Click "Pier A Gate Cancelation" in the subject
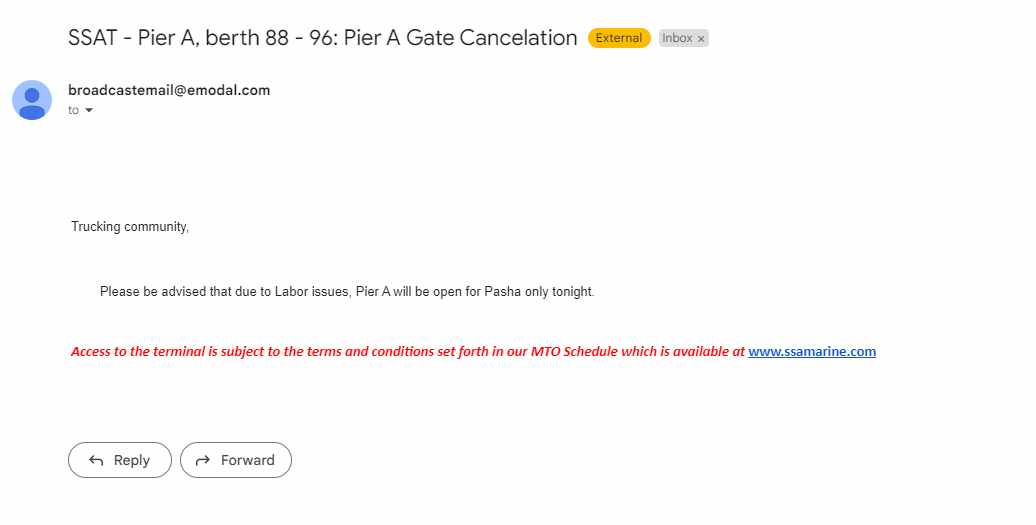Screen dimensions: 1036x525 click(x=461, y=38)
